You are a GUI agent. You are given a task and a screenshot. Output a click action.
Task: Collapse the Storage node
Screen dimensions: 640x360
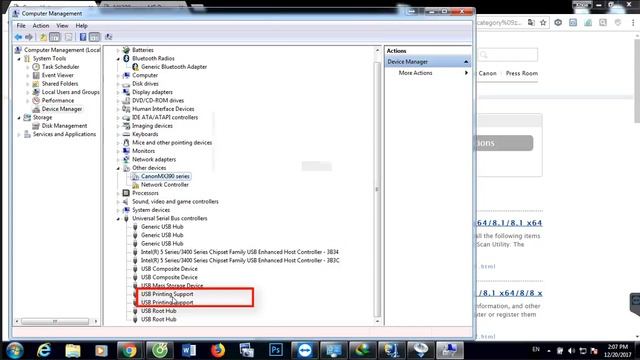(19, 118)
